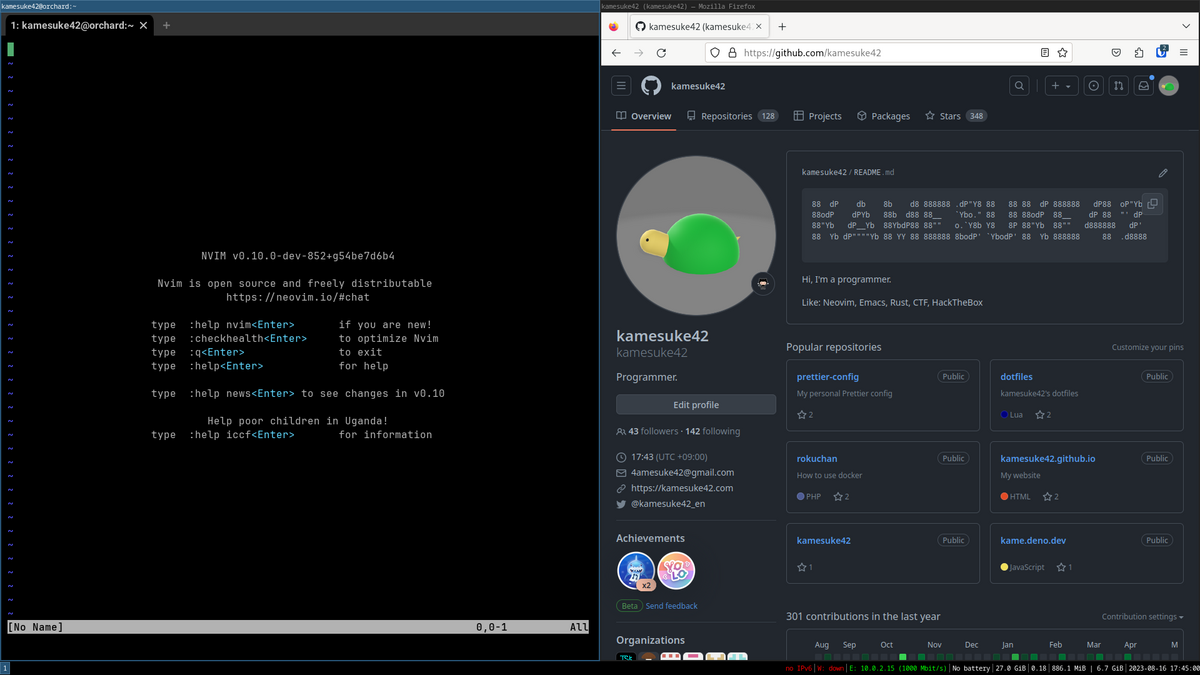The image size is (1200, 675).
Task: Click the README.md file name link
Action: click(873, 173)
